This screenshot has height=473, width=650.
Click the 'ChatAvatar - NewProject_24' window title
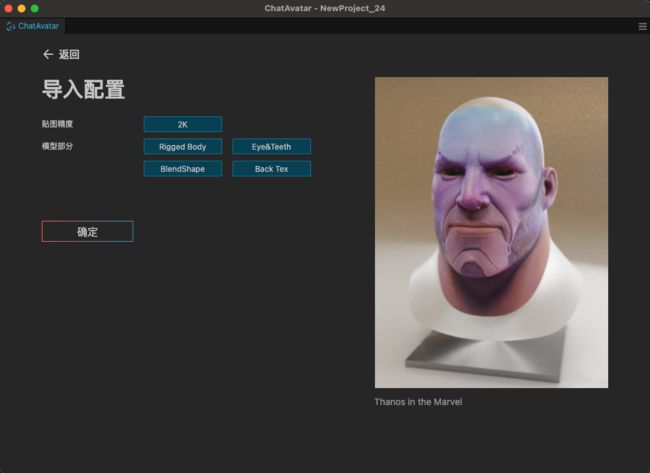click(325, 8)
